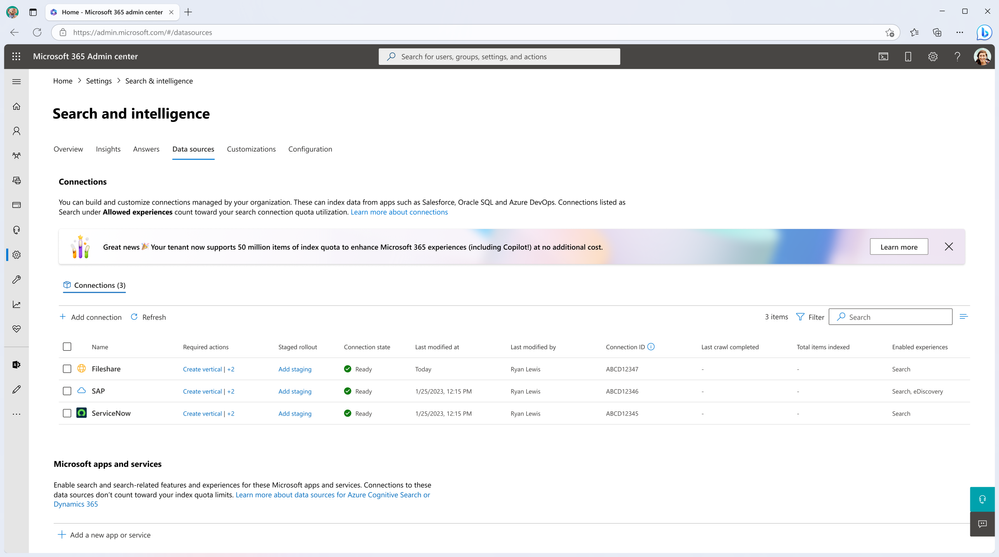Viewport: 999px width, 557px height.
Task: Click browser back arrow
Action: (15, 33)
